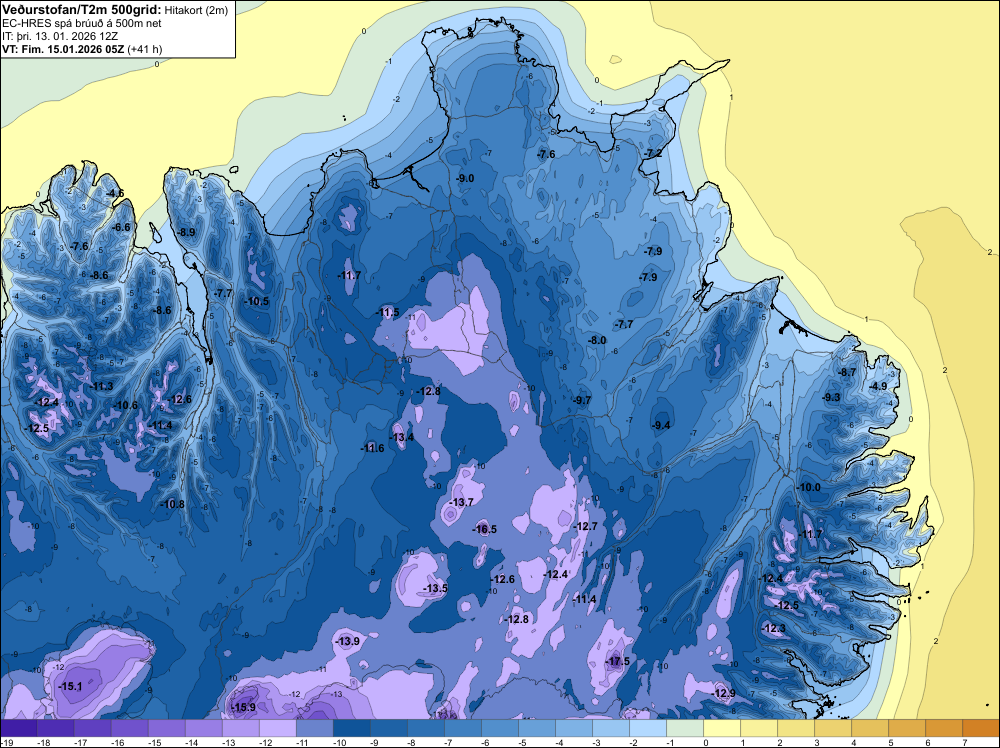The width and height of the screenshot is (1000, 748).
Task: Select the 'EC-HRES spá brúuð á 500m net' line
Action: [82, 23]
